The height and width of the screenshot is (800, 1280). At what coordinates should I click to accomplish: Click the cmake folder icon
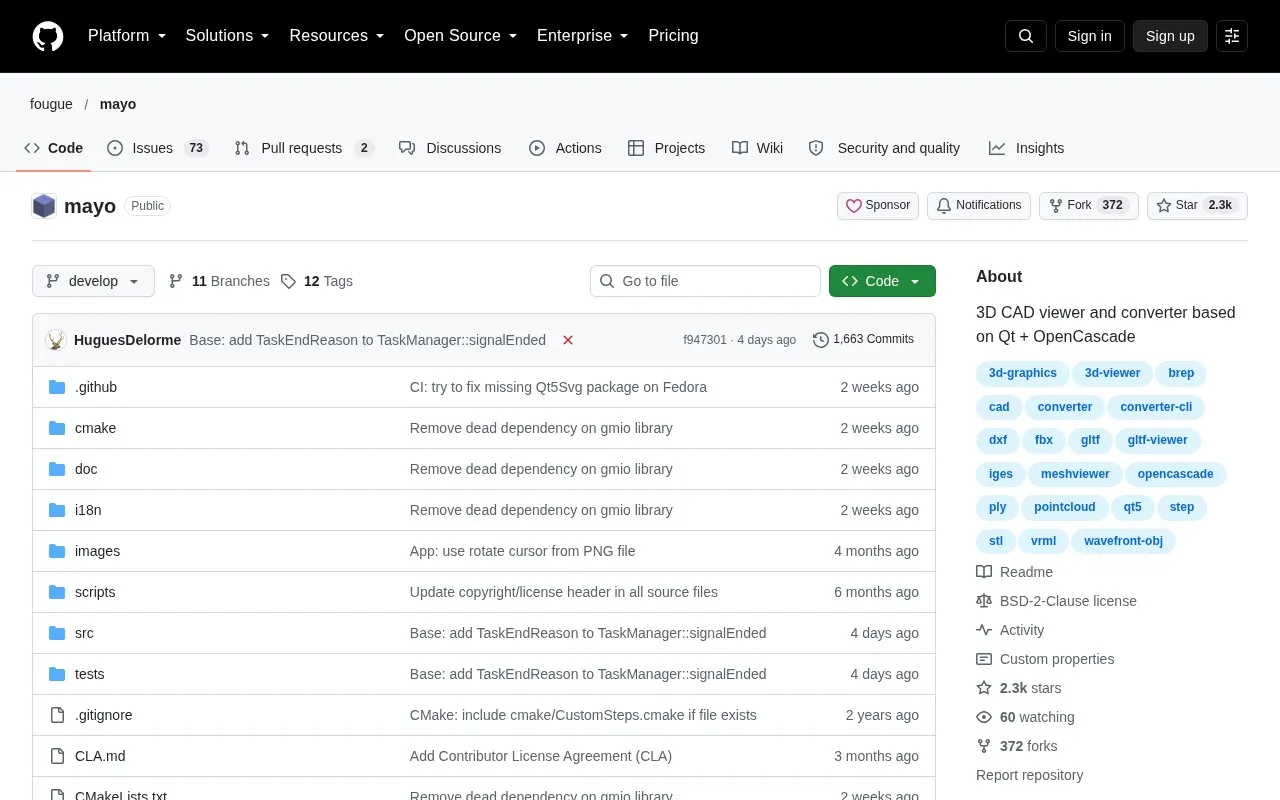coord(57,428)
